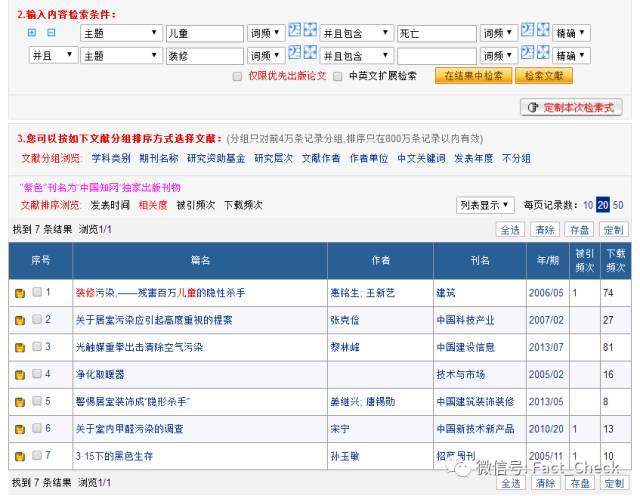Click the icon left of 定制本次检索式
The width and height of the screenshot is (640, 496).
533,107
